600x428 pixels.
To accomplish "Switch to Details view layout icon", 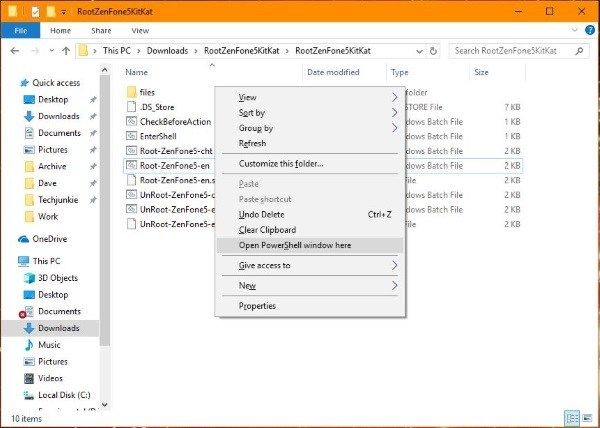I will click(572, 418).
